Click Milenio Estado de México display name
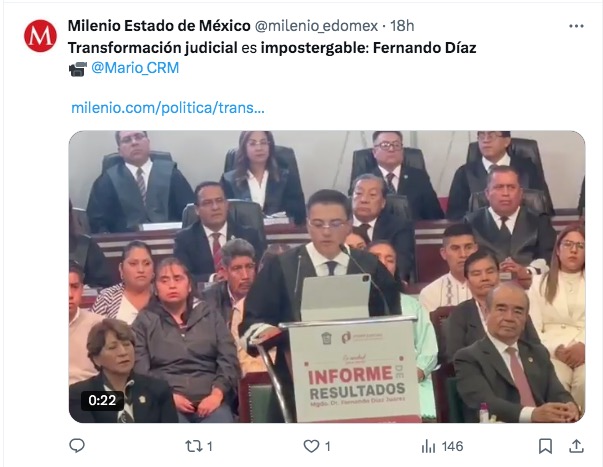Viewport: 603px width, 467px height. [x=159, y=26]
